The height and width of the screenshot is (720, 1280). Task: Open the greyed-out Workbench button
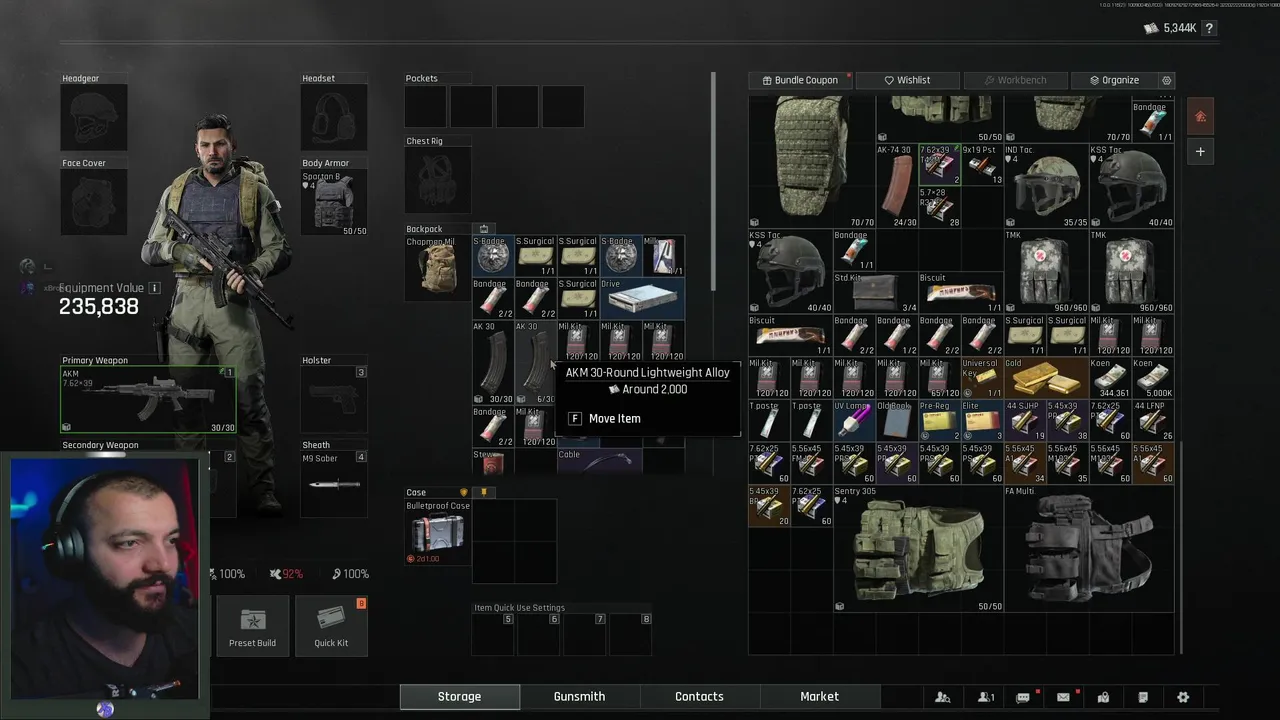(x=1015, y=80)
